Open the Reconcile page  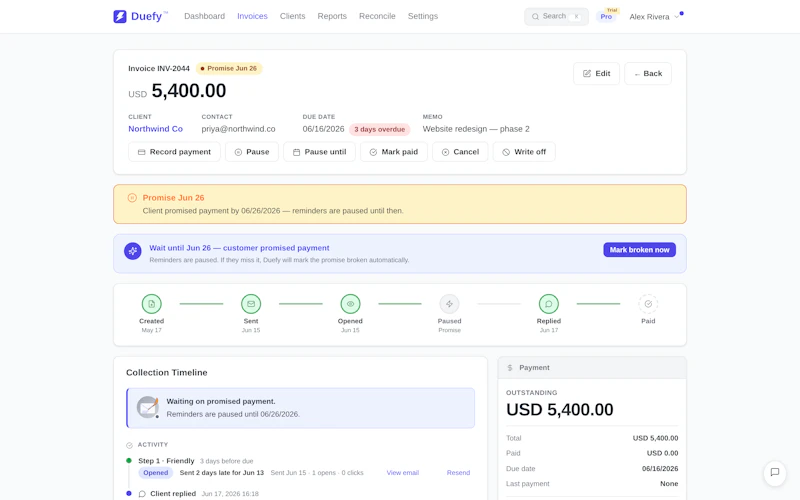(377, 16)
